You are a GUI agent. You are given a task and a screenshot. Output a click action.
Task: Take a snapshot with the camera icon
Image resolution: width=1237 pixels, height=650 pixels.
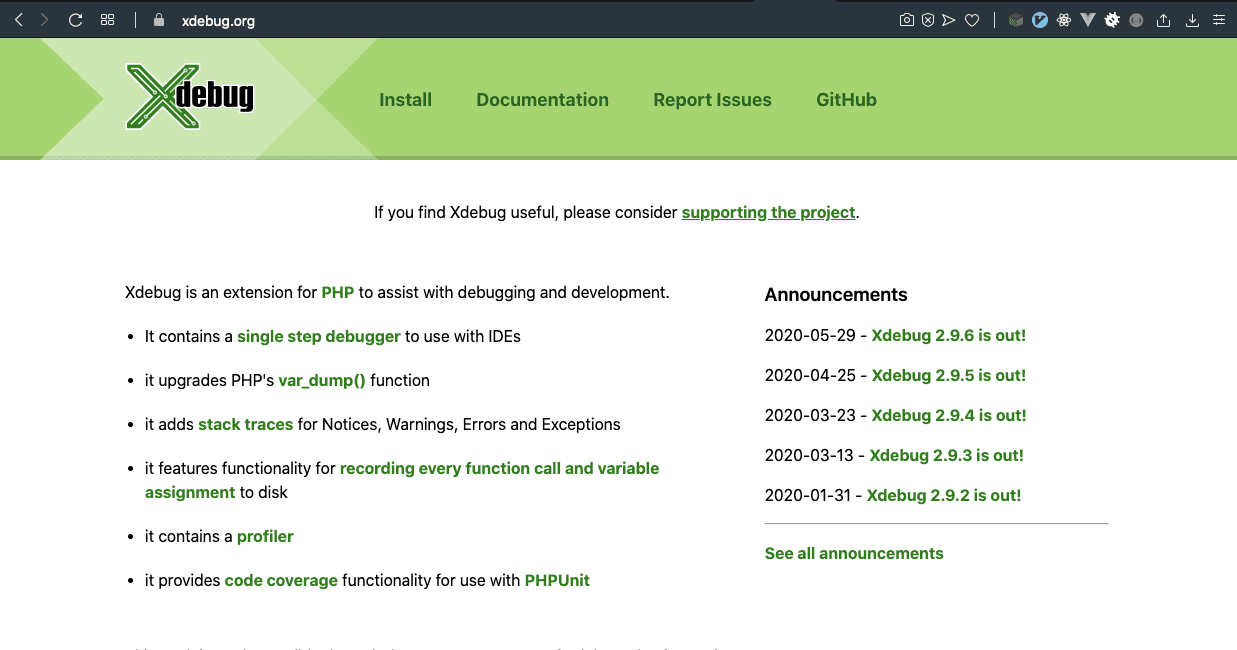(x=906, y=20)
